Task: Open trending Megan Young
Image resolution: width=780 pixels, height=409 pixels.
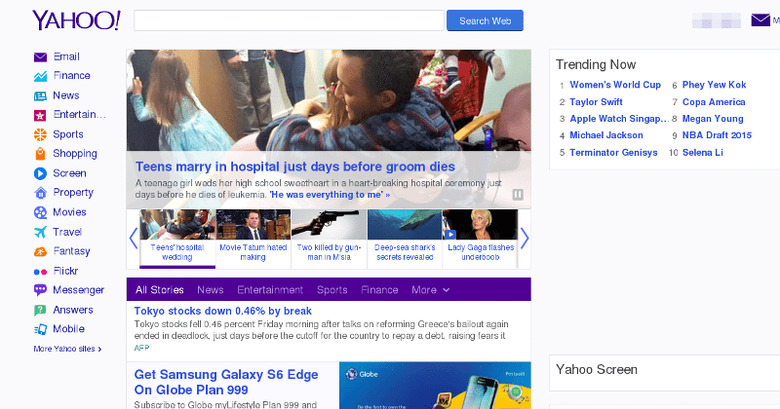Action: (x=713, y=119)
